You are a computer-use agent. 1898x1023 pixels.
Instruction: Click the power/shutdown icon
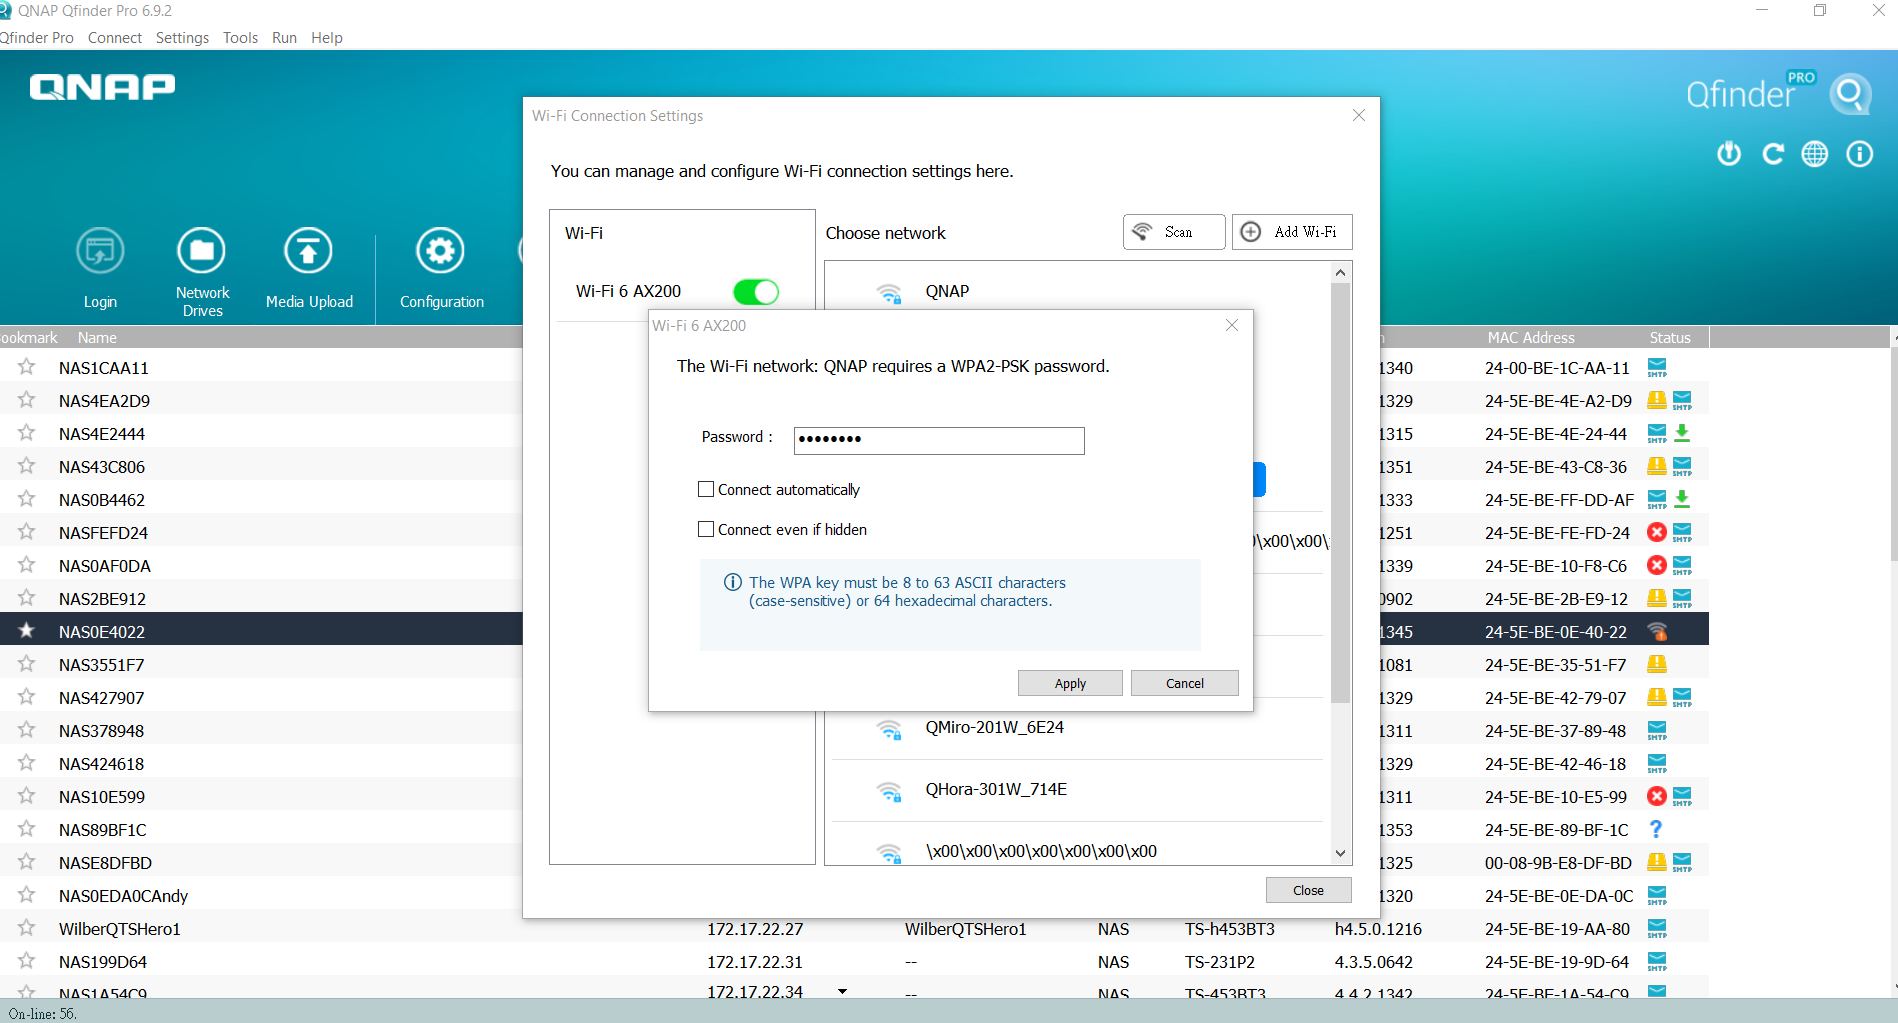click(x=1728, y=154)
